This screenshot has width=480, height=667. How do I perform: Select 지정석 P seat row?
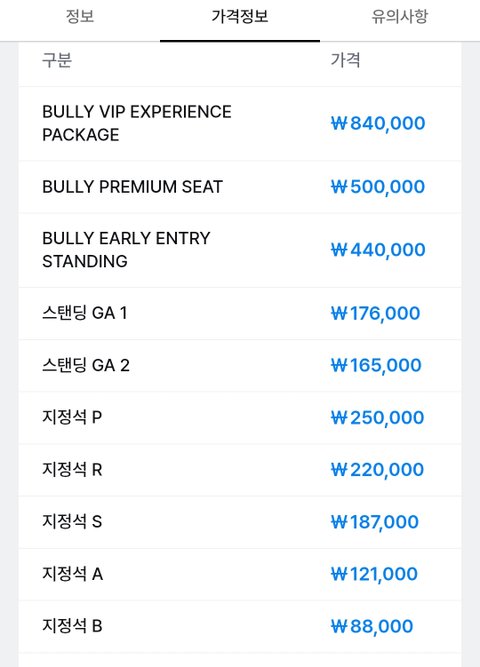coord(240,418)
